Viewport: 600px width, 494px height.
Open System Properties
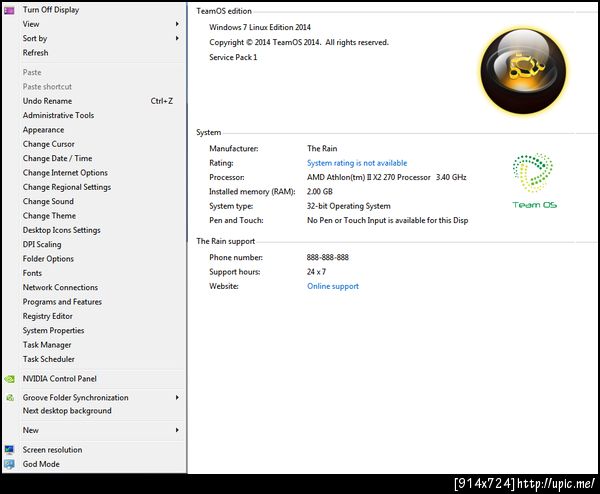pyautogui.click(x=53, y=331)
